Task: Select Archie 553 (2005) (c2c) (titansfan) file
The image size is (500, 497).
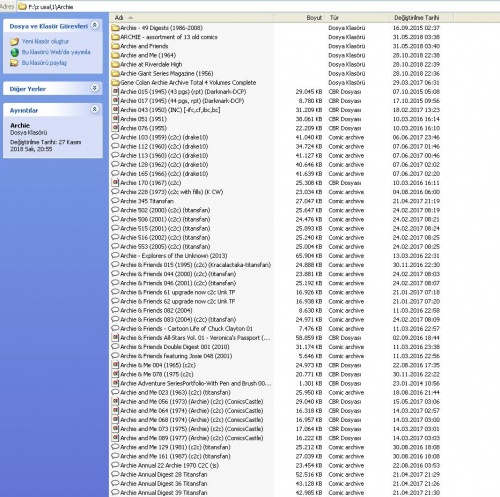Action: 165,247
